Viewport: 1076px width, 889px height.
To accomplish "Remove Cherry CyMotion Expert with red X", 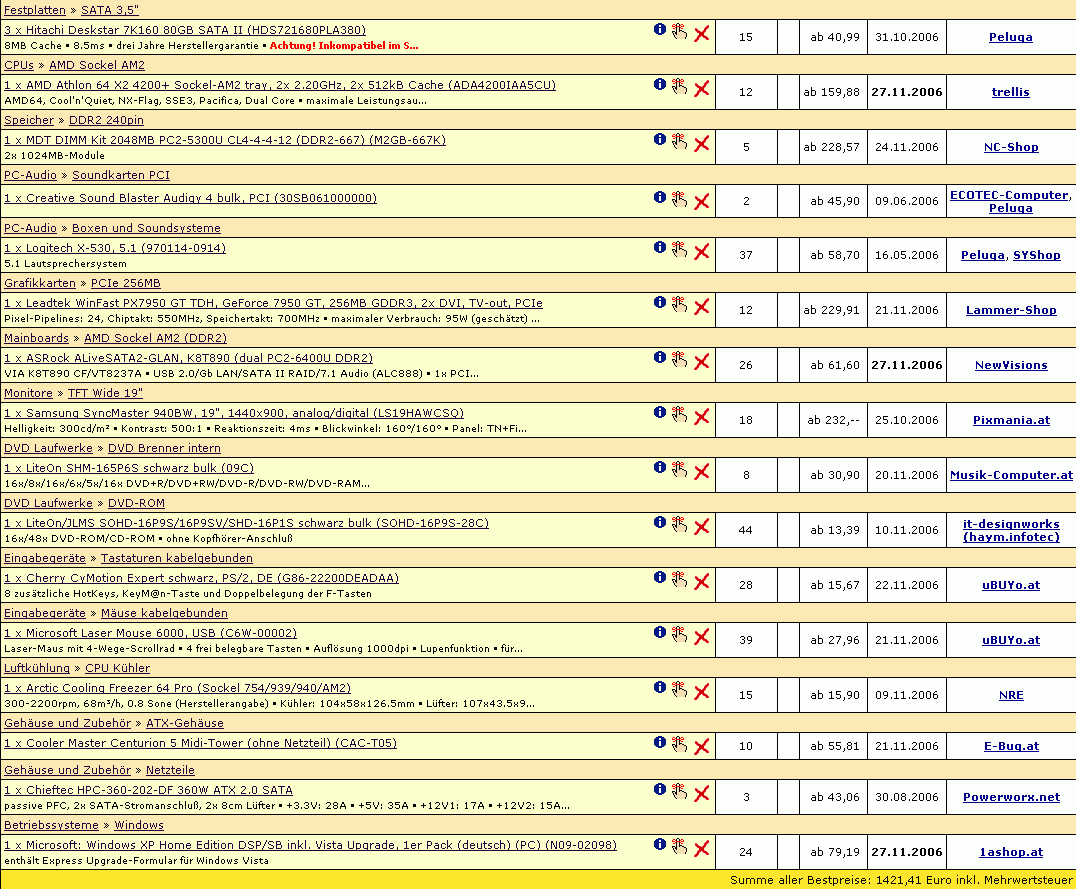I will [x=701, y=581].
